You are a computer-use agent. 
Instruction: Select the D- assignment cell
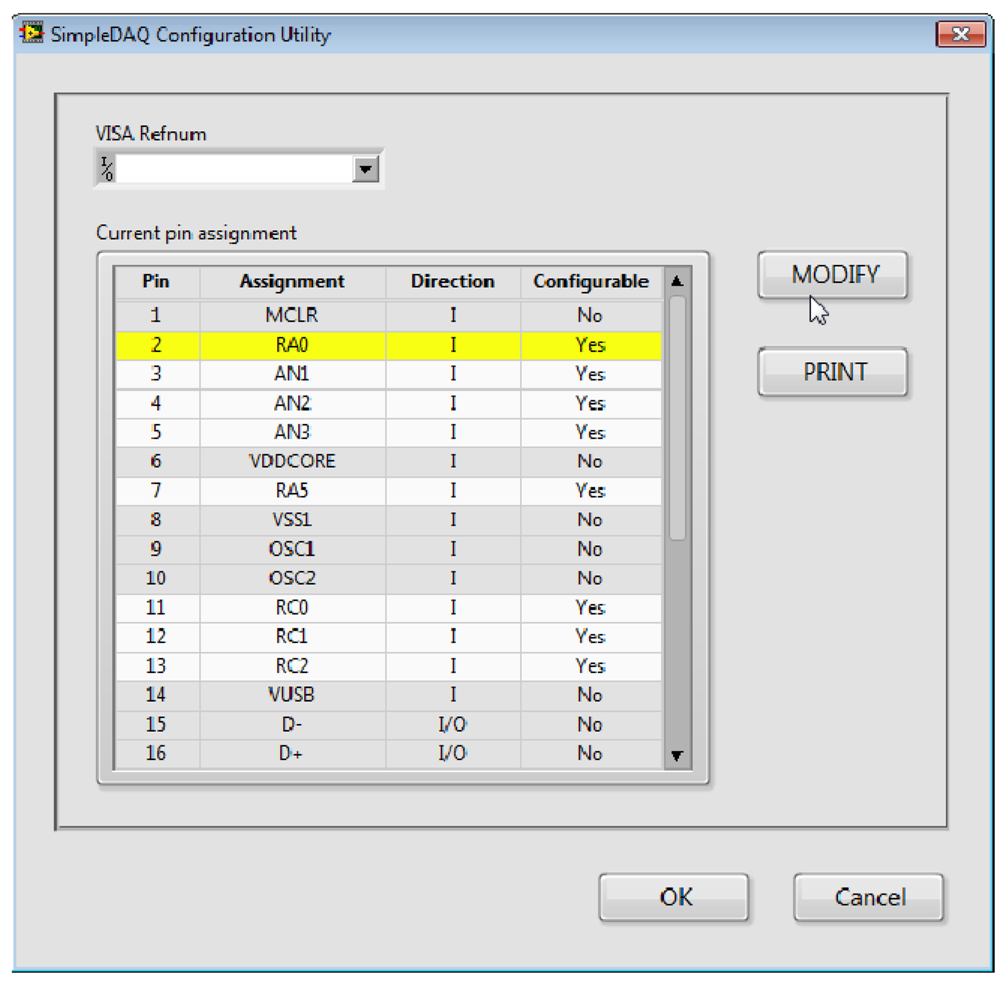point(293,724)
